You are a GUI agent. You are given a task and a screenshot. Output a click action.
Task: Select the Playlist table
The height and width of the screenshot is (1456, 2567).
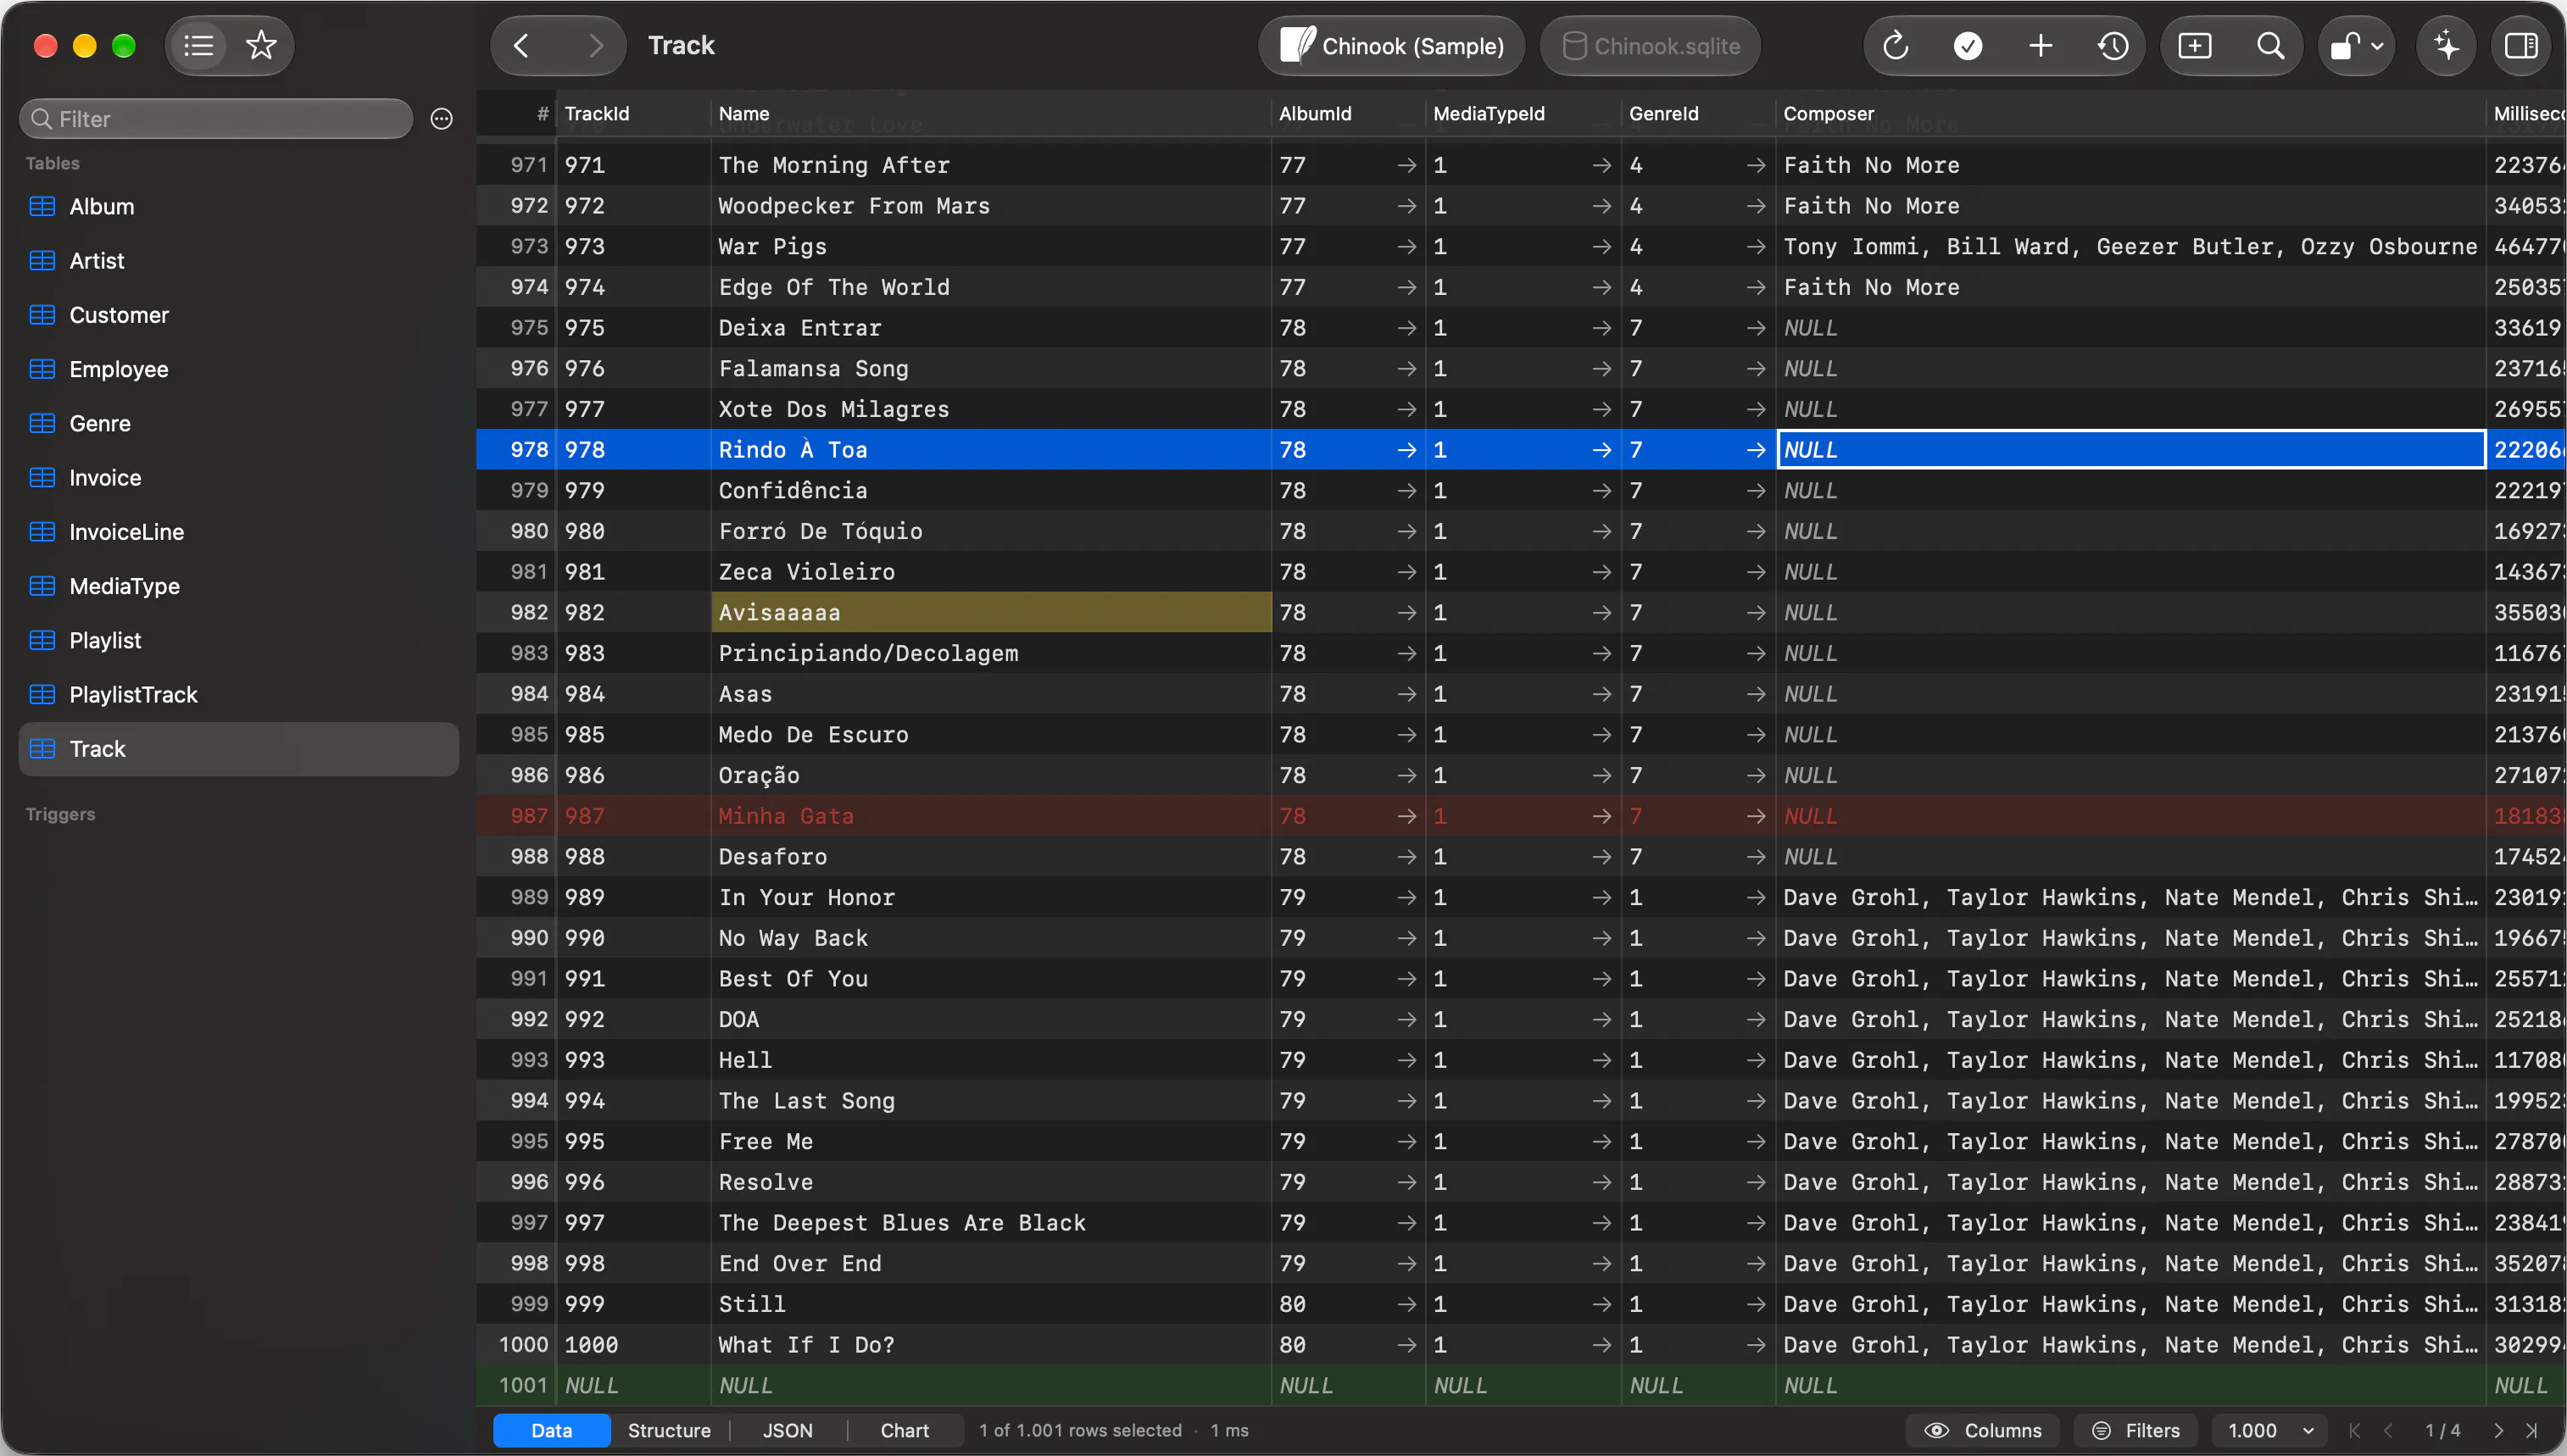[x=238, y=641]
